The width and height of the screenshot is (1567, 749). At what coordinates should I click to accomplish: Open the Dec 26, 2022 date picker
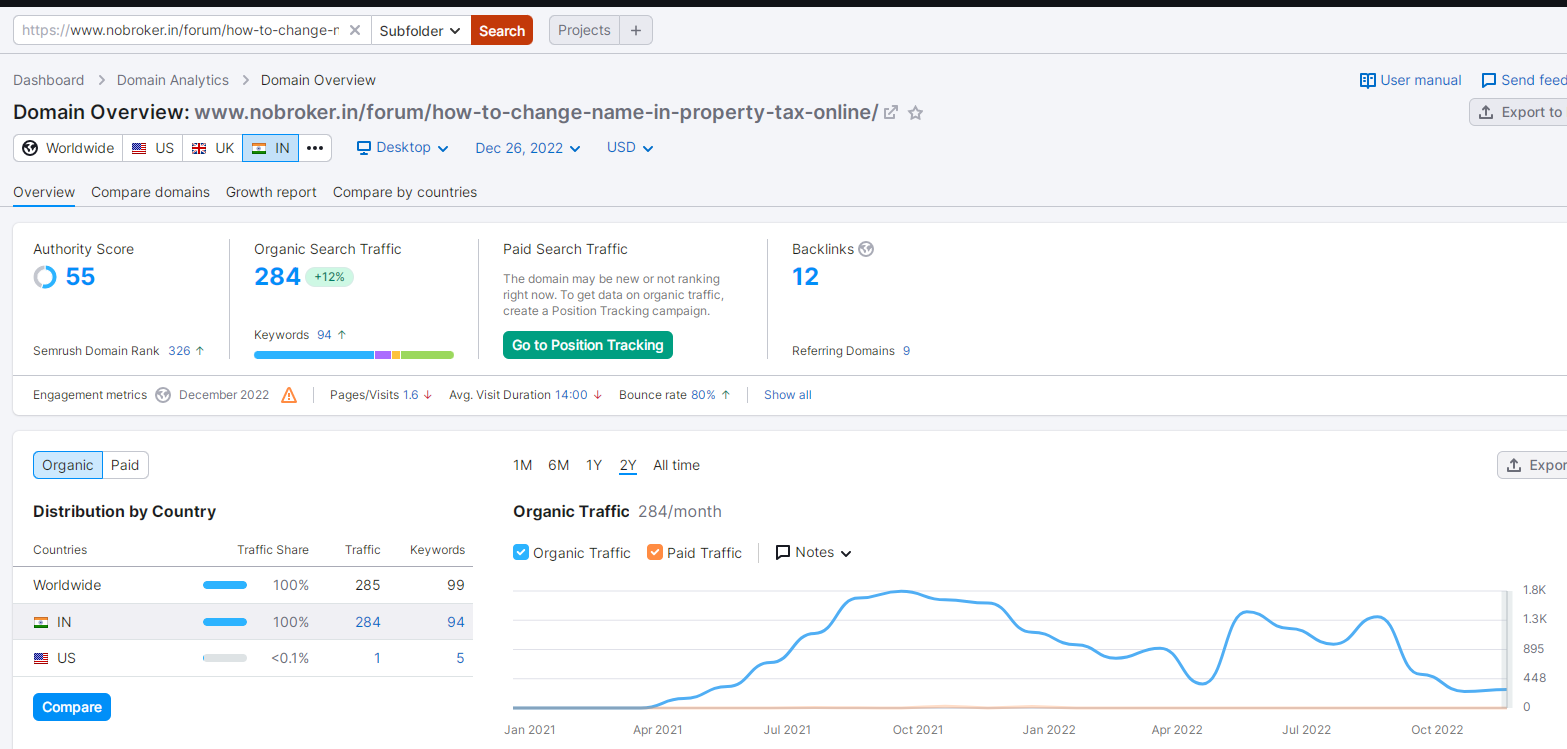(528, 148)
